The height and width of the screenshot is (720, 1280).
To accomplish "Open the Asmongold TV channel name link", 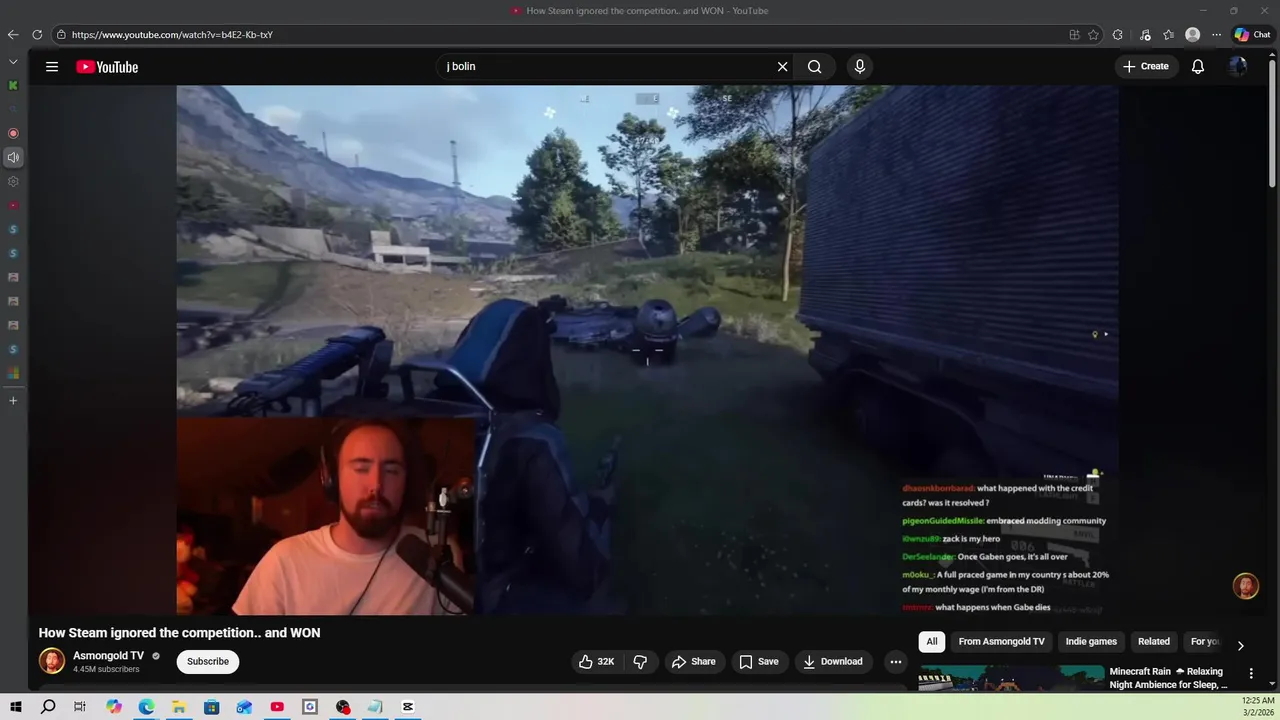I will (108, 656).
